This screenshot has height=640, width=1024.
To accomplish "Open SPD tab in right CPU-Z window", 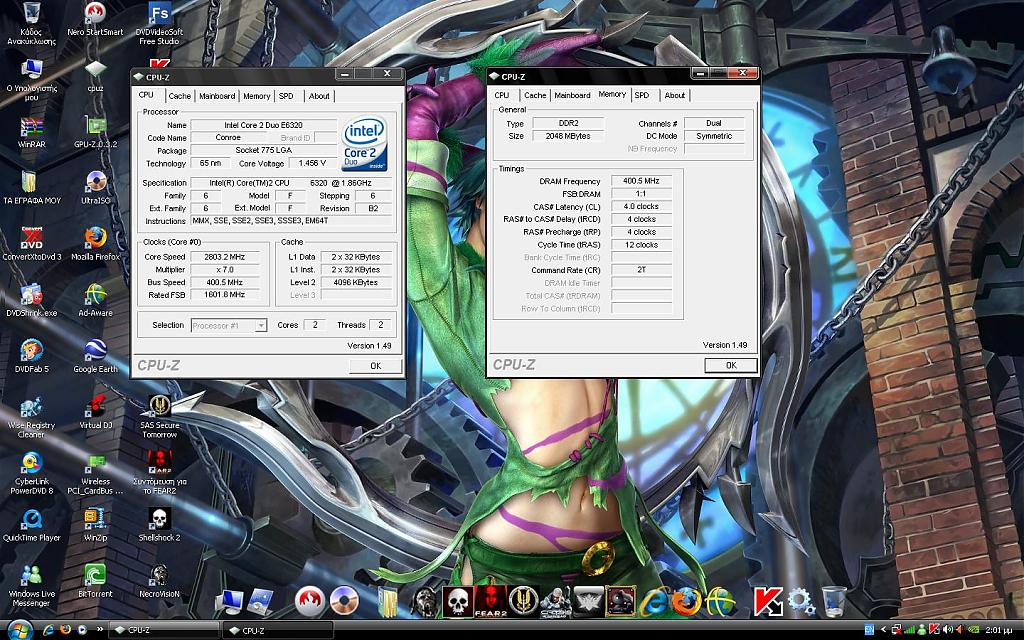I will tap(642, 95).
